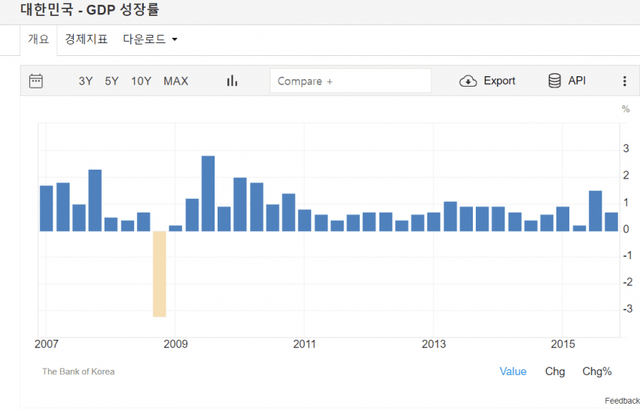Click the API database icon

coord(554,81)
